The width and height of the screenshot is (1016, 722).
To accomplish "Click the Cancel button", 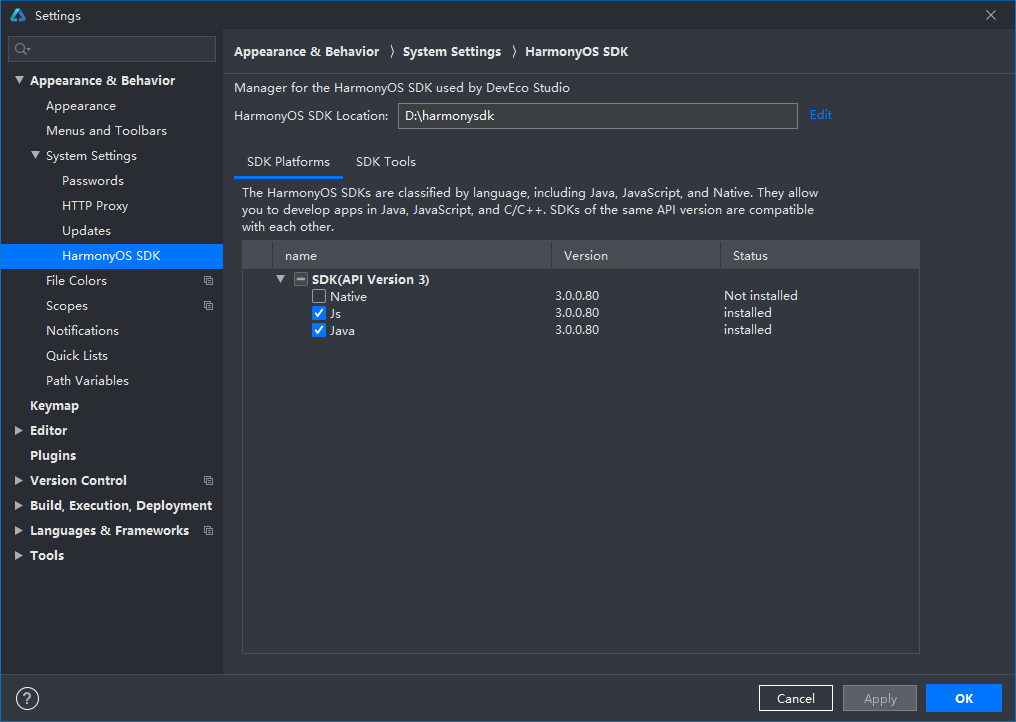I will coord(796,698).
